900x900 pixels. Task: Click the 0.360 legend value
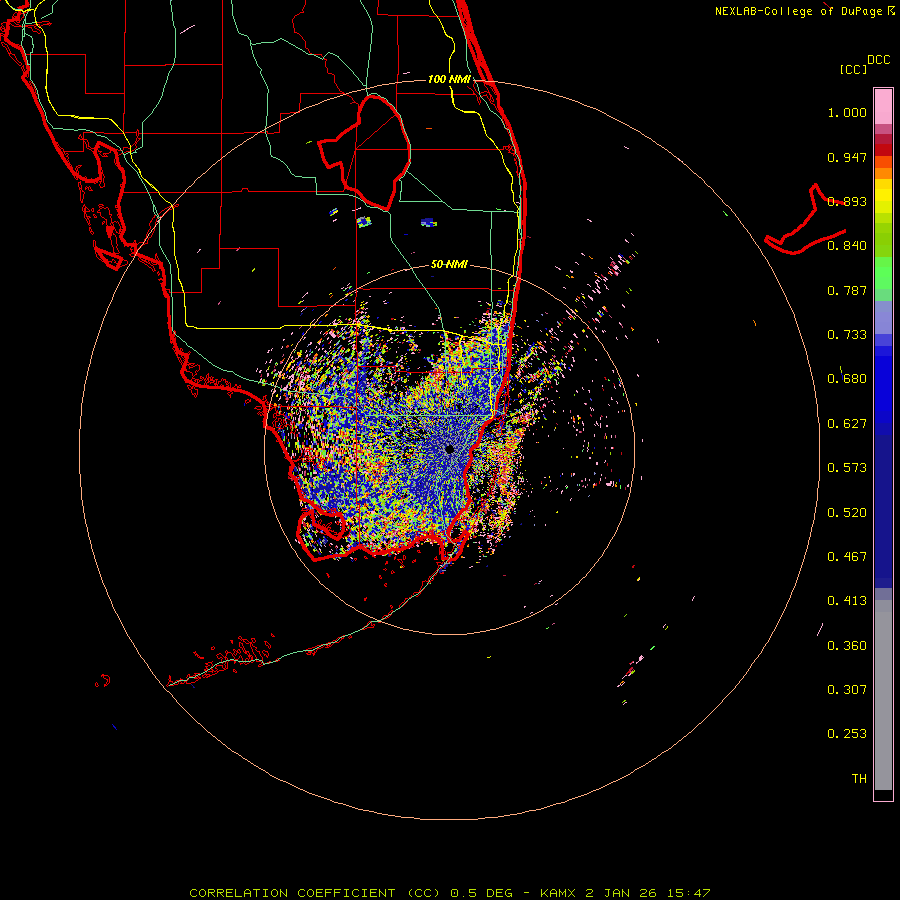tap(847, 646)
